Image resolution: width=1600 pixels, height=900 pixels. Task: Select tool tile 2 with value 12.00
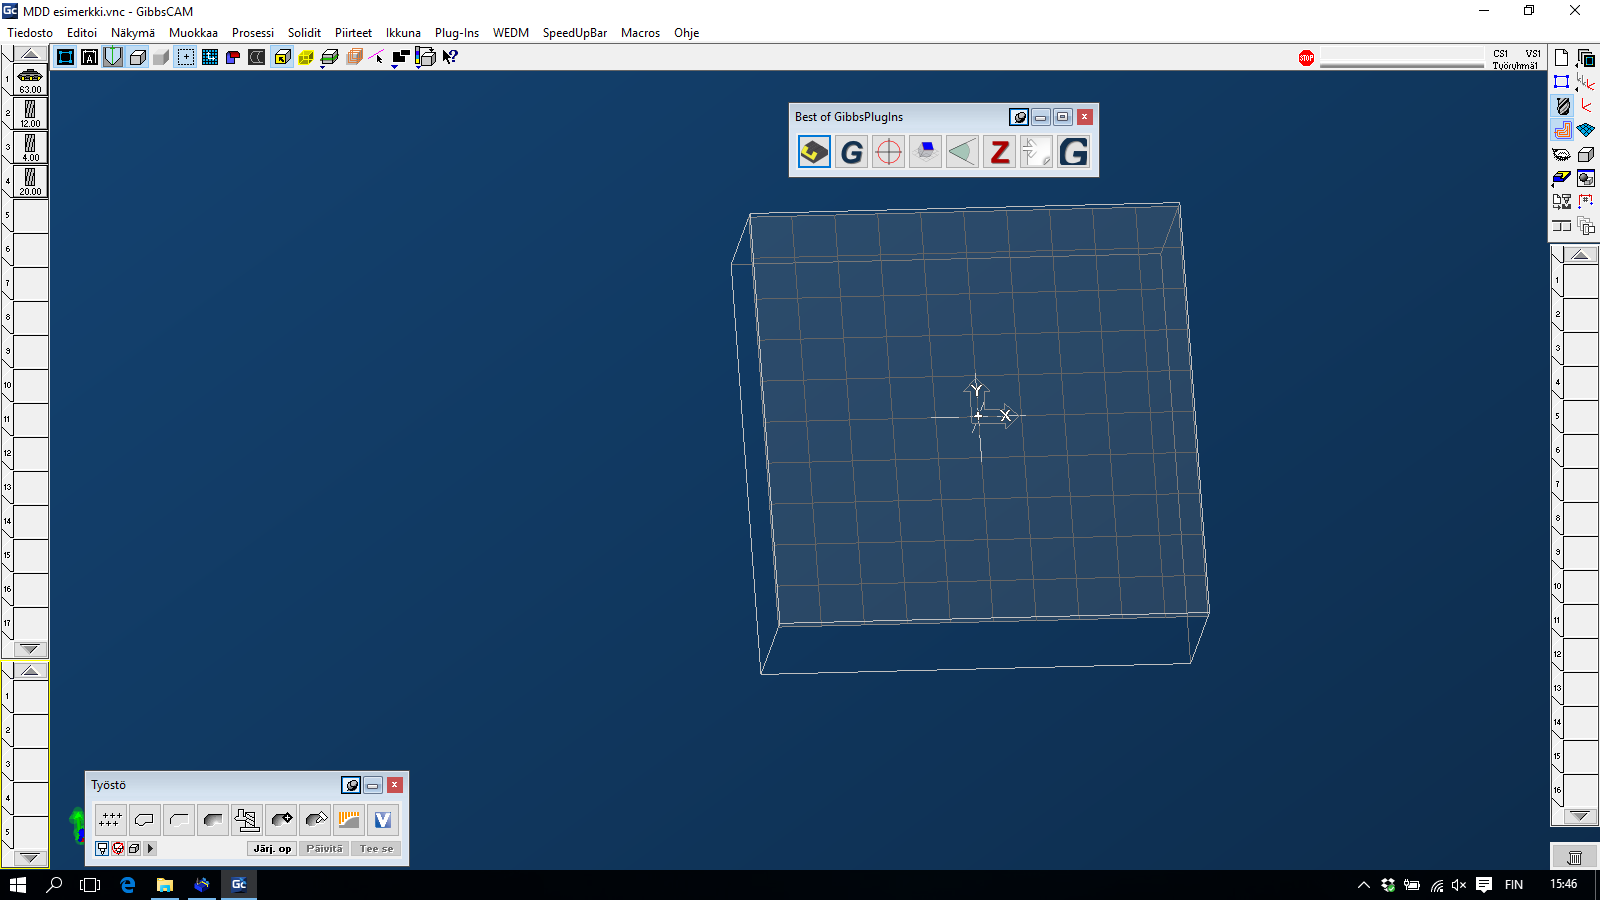(x=30, y=114)
